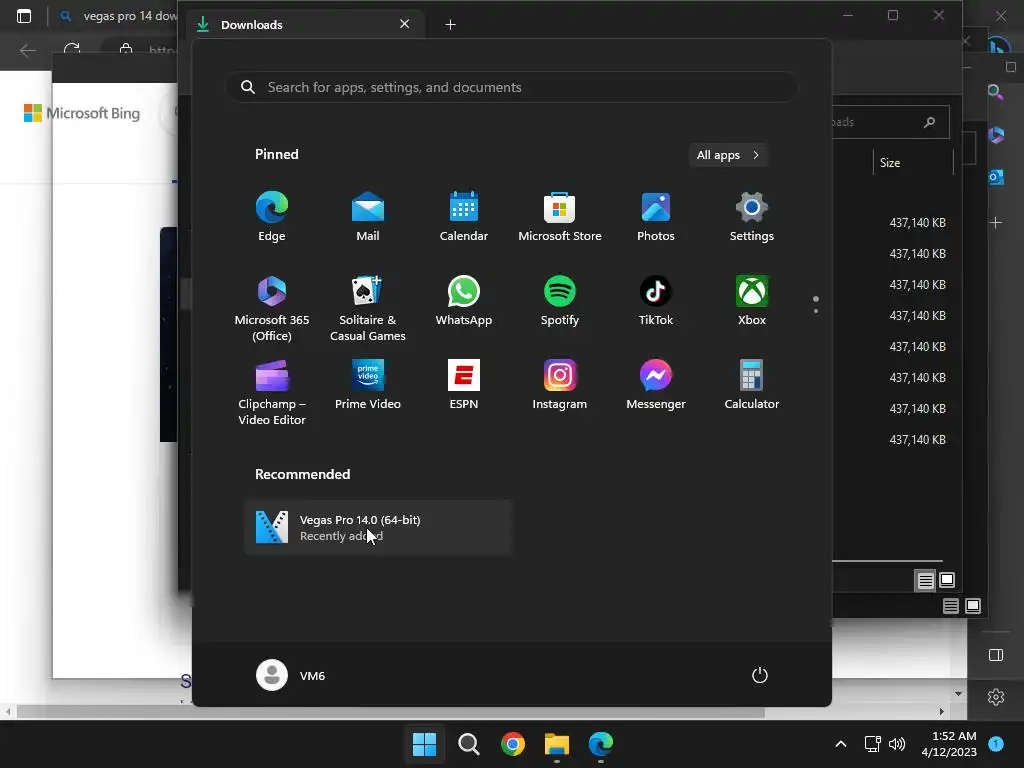Image resolution: width=1024 pixels, height=768 pixels.
Task: Click the Edge horizontal scrollbar
Action: coord(391,712)
